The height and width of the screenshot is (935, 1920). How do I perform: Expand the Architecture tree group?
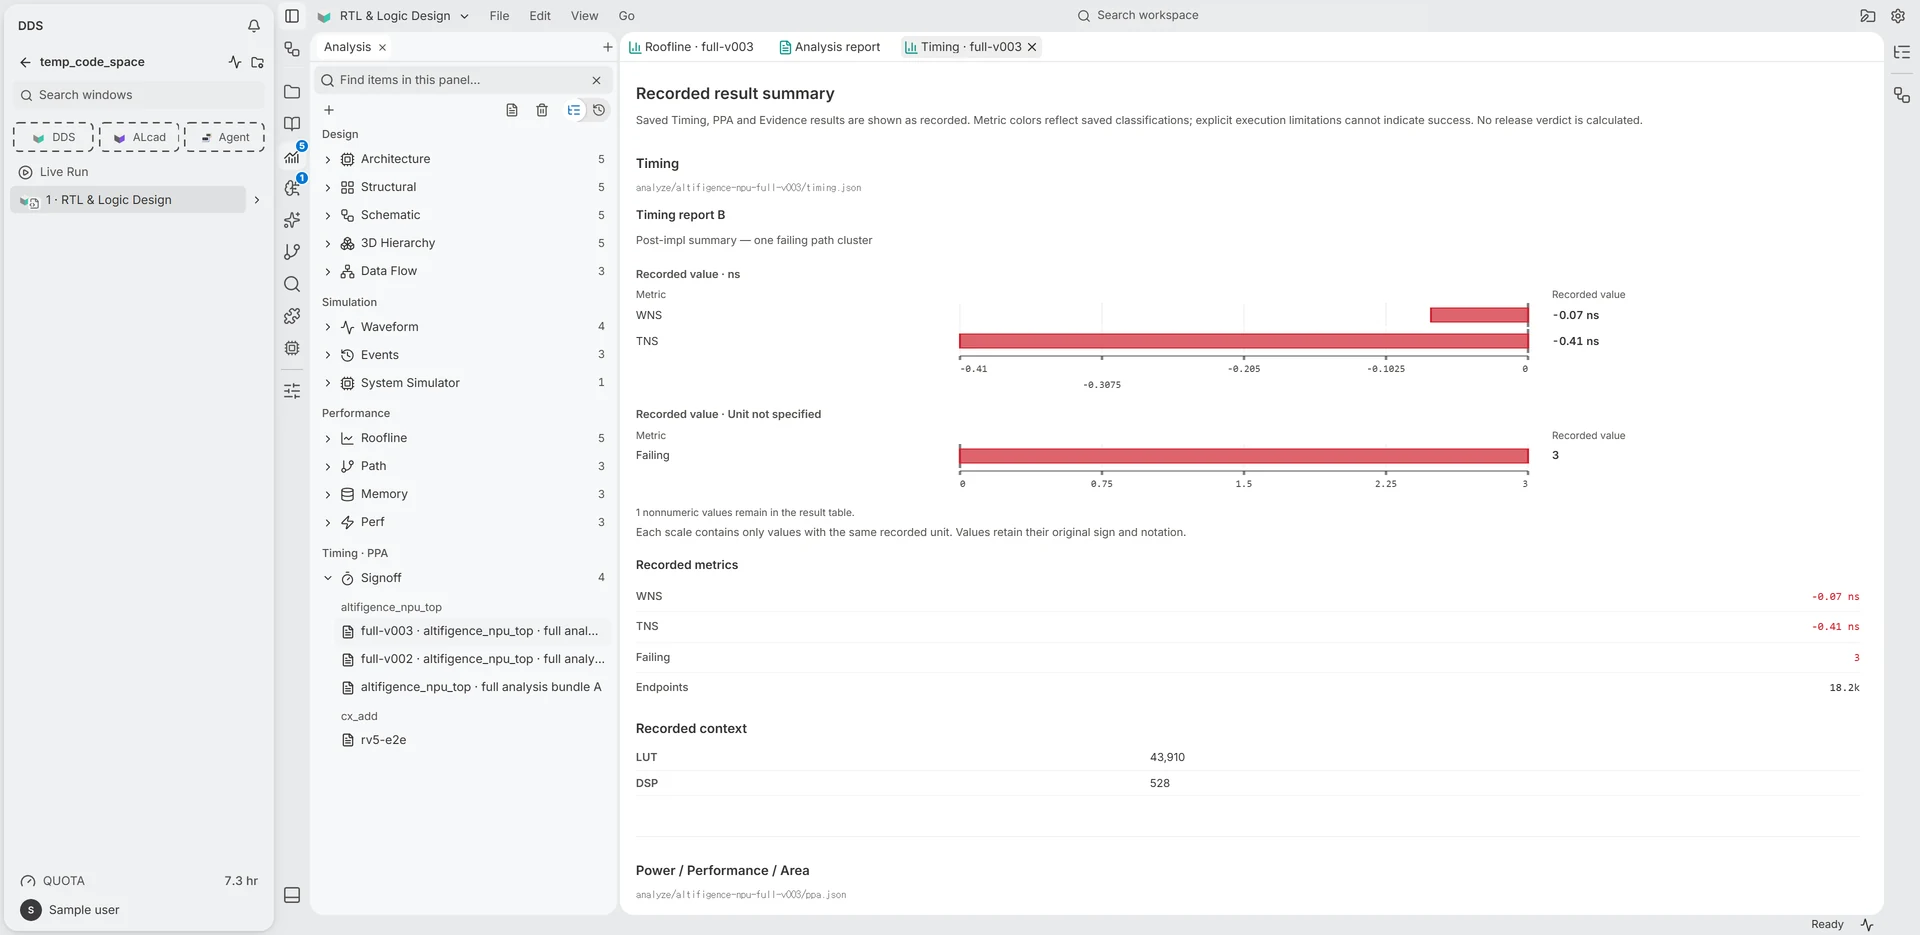[327, 159]
